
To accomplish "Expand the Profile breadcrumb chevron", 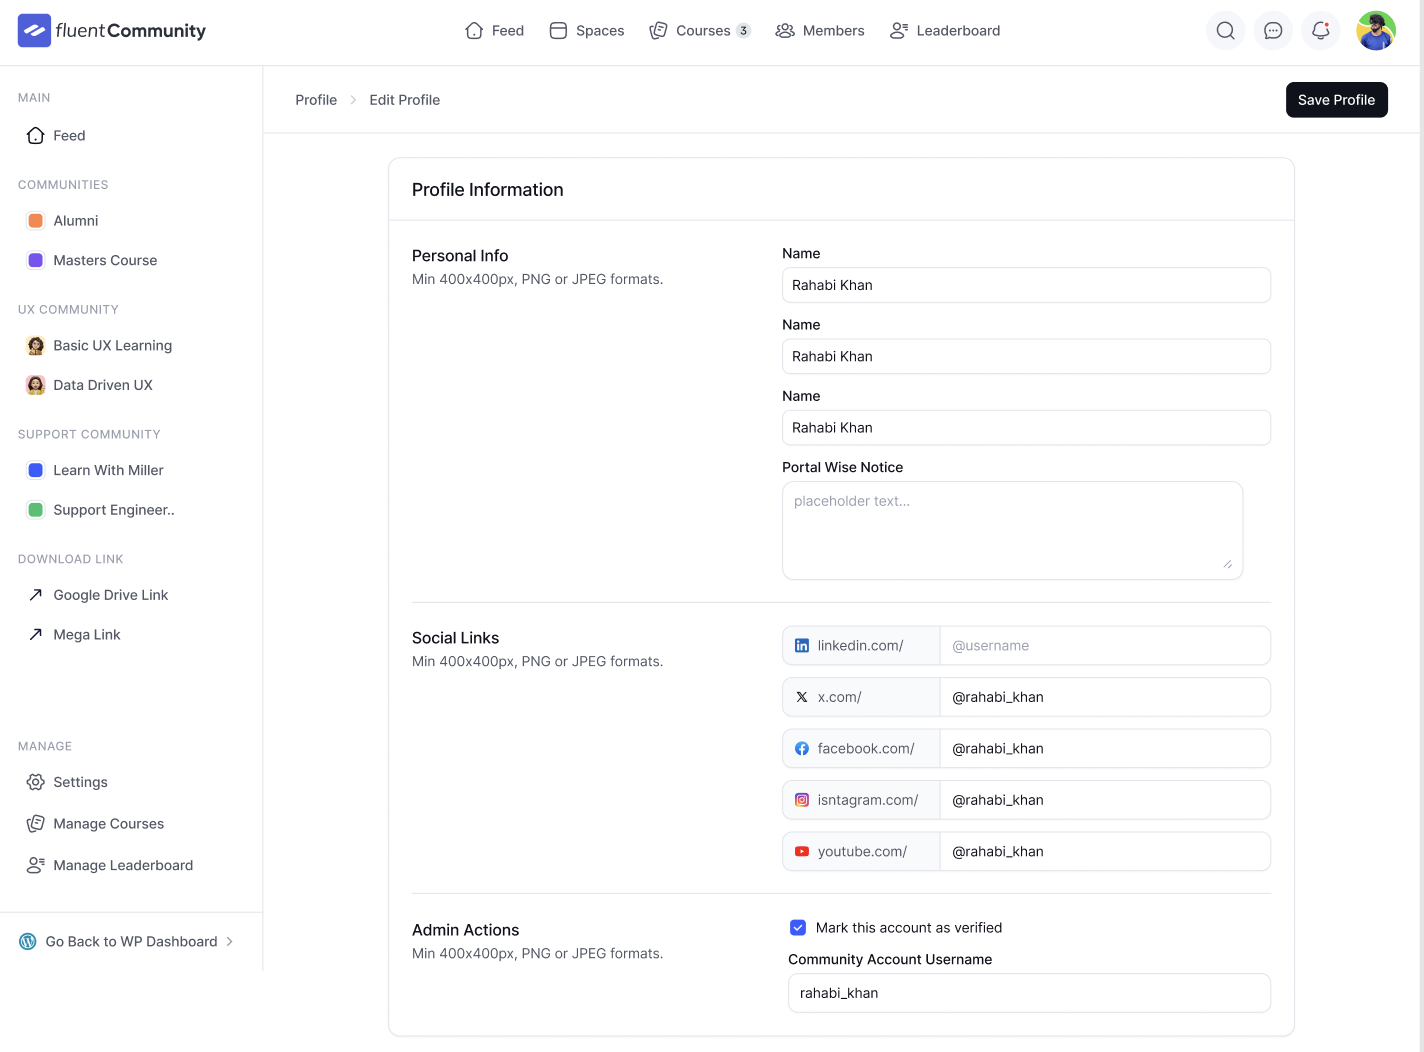I will pos(353,100).
